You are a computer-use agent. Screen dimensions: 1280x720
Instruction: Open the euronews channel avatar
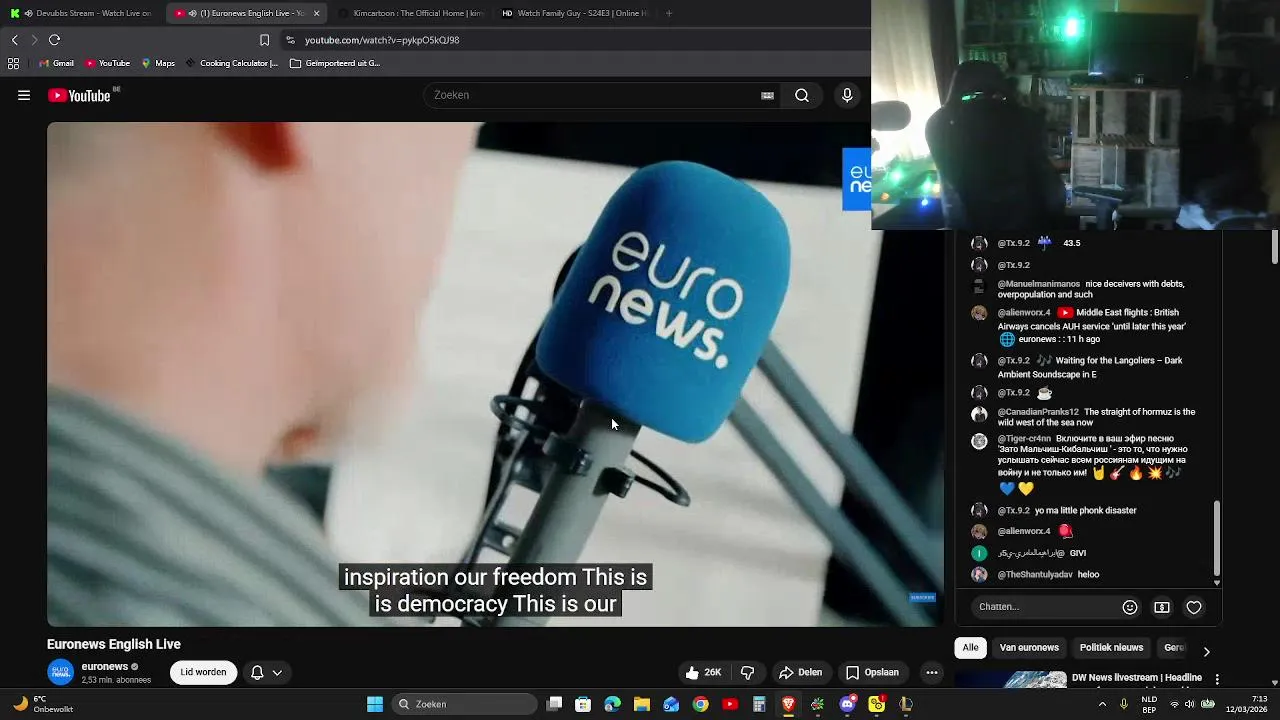[61, 673]
